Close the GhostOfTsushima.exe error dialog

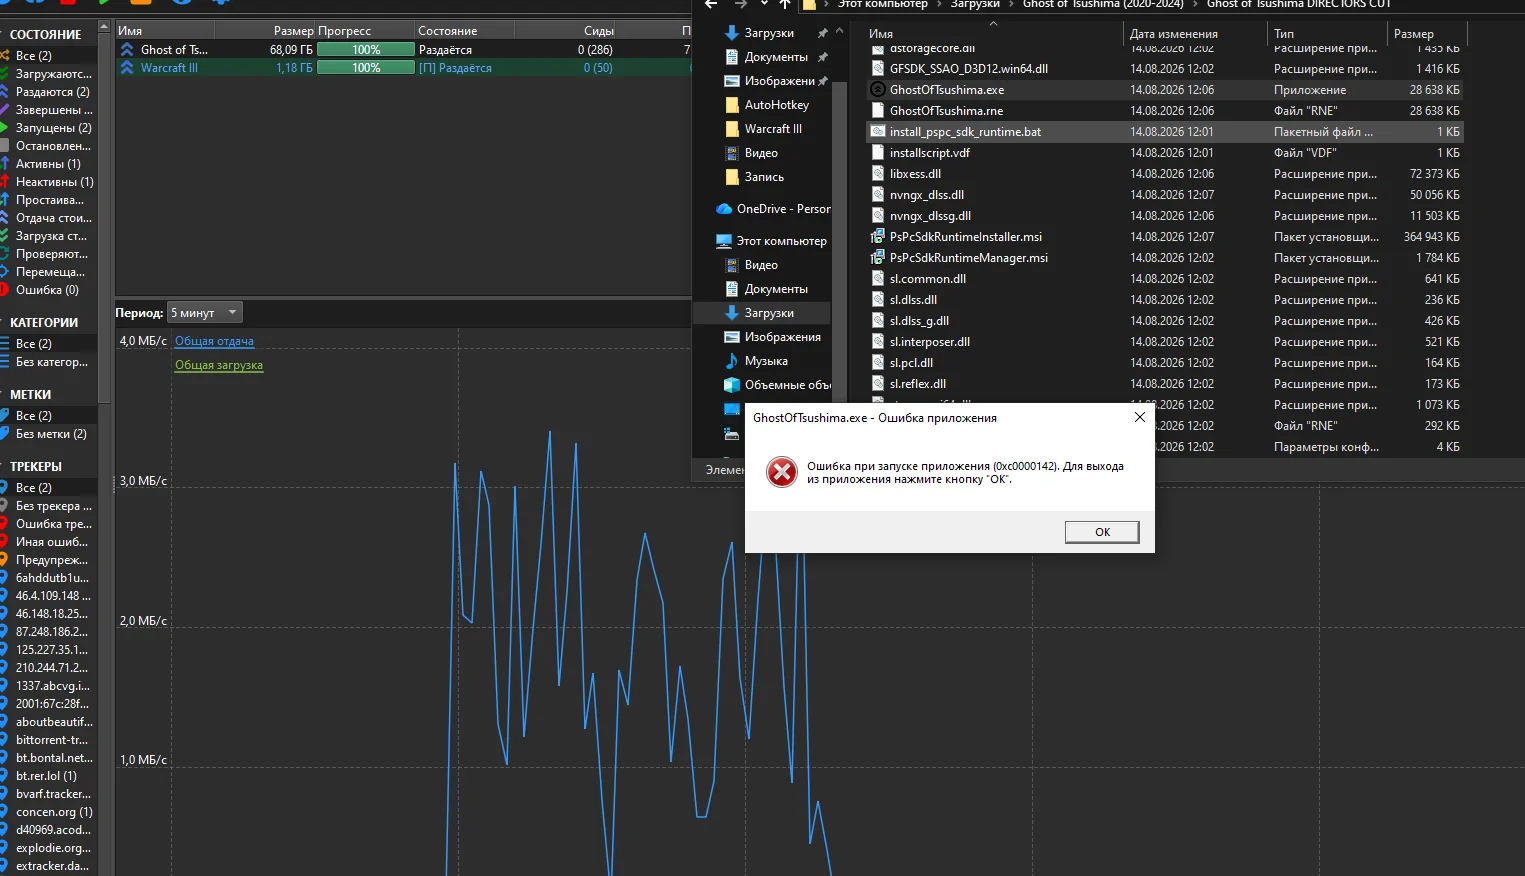coord(1139,417)
